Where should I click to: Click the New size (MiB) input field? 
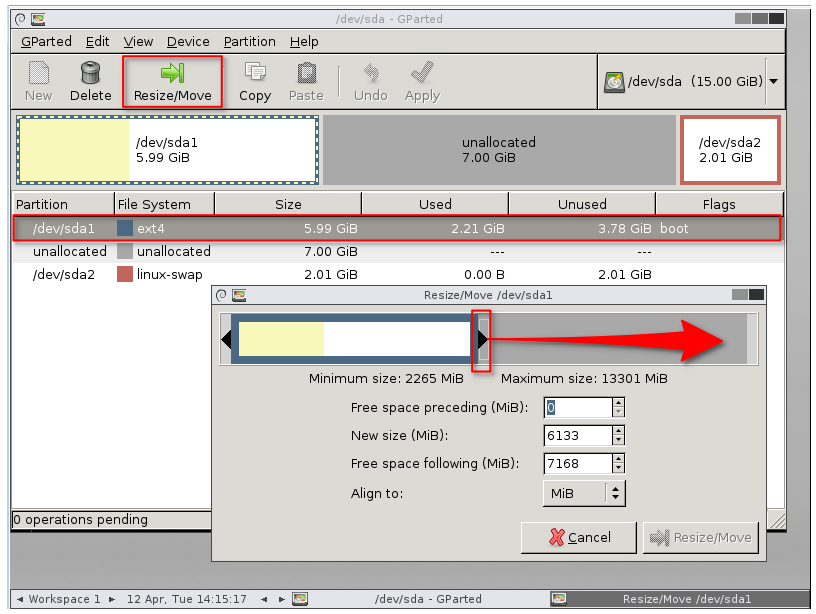tap(578, 436)
